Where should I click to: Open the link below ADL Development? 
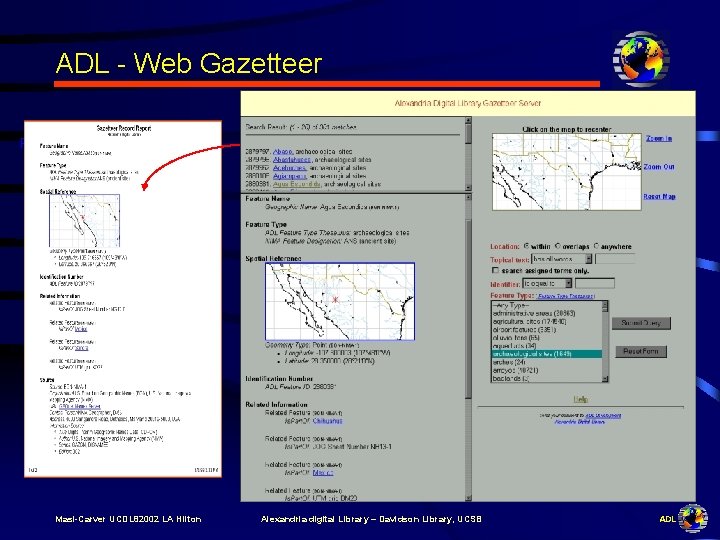point(579,422)
